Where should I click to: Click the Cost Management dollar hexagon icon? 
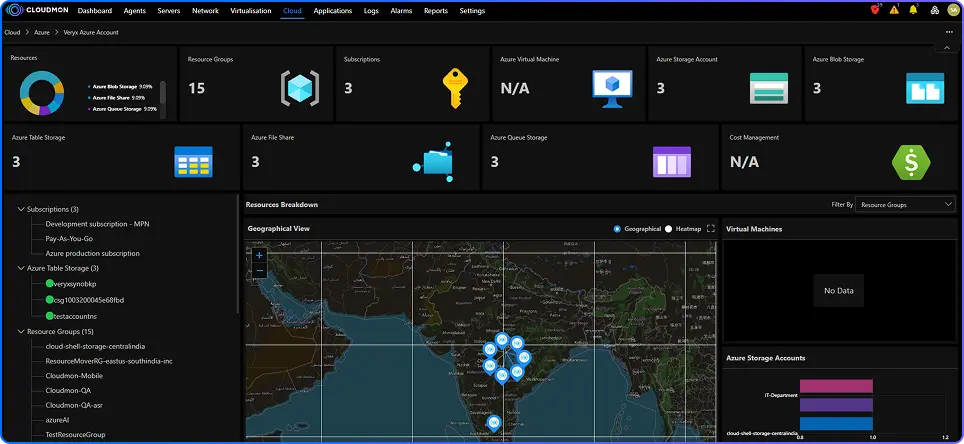tap(911, 162)
